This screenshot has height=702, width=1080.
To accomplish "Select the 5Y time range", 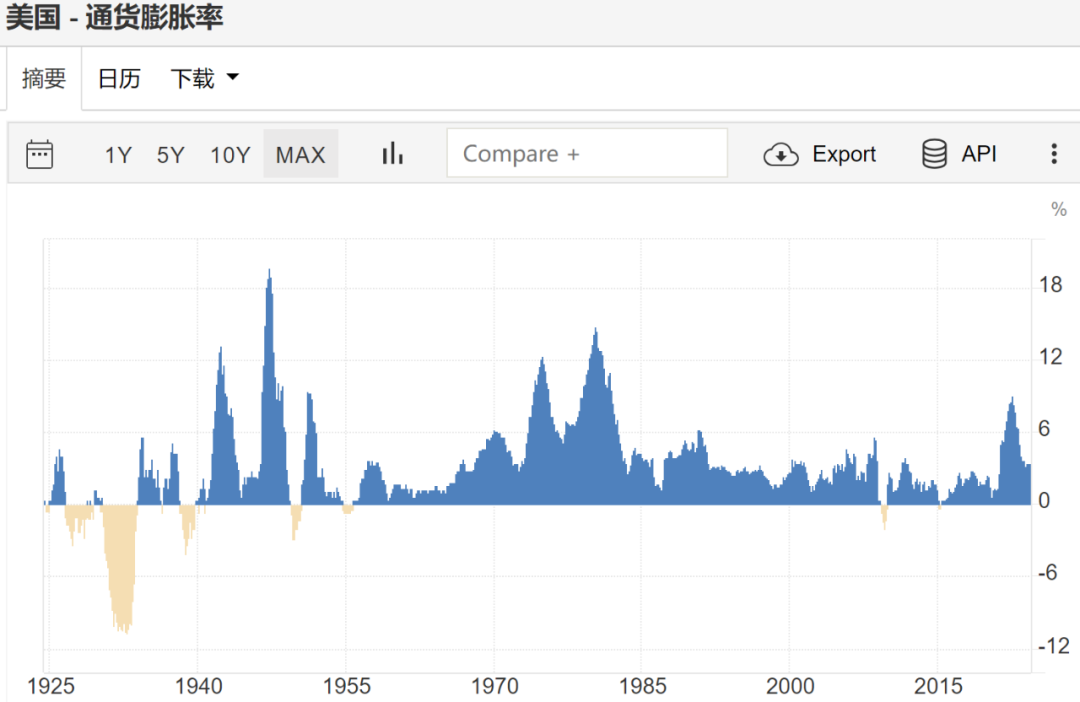I will 170,155.
